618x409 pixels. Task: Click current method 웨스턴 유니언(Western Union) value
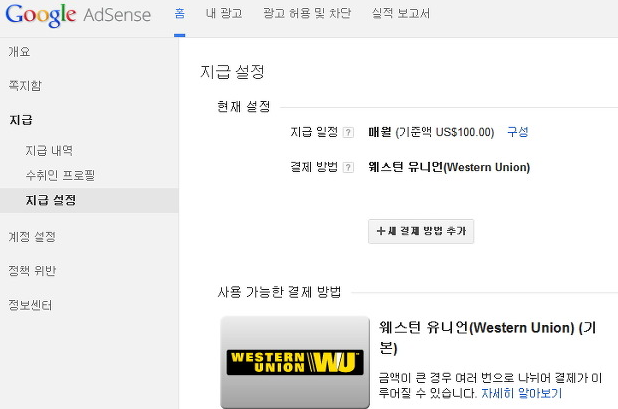coord(449,167)
